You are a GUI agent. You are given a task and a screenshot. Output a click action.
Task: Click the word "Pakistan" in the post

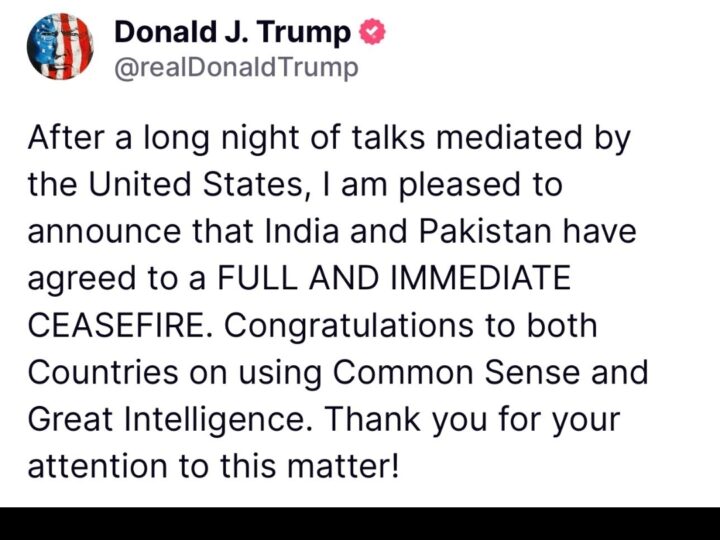click(x=484, y=231)
